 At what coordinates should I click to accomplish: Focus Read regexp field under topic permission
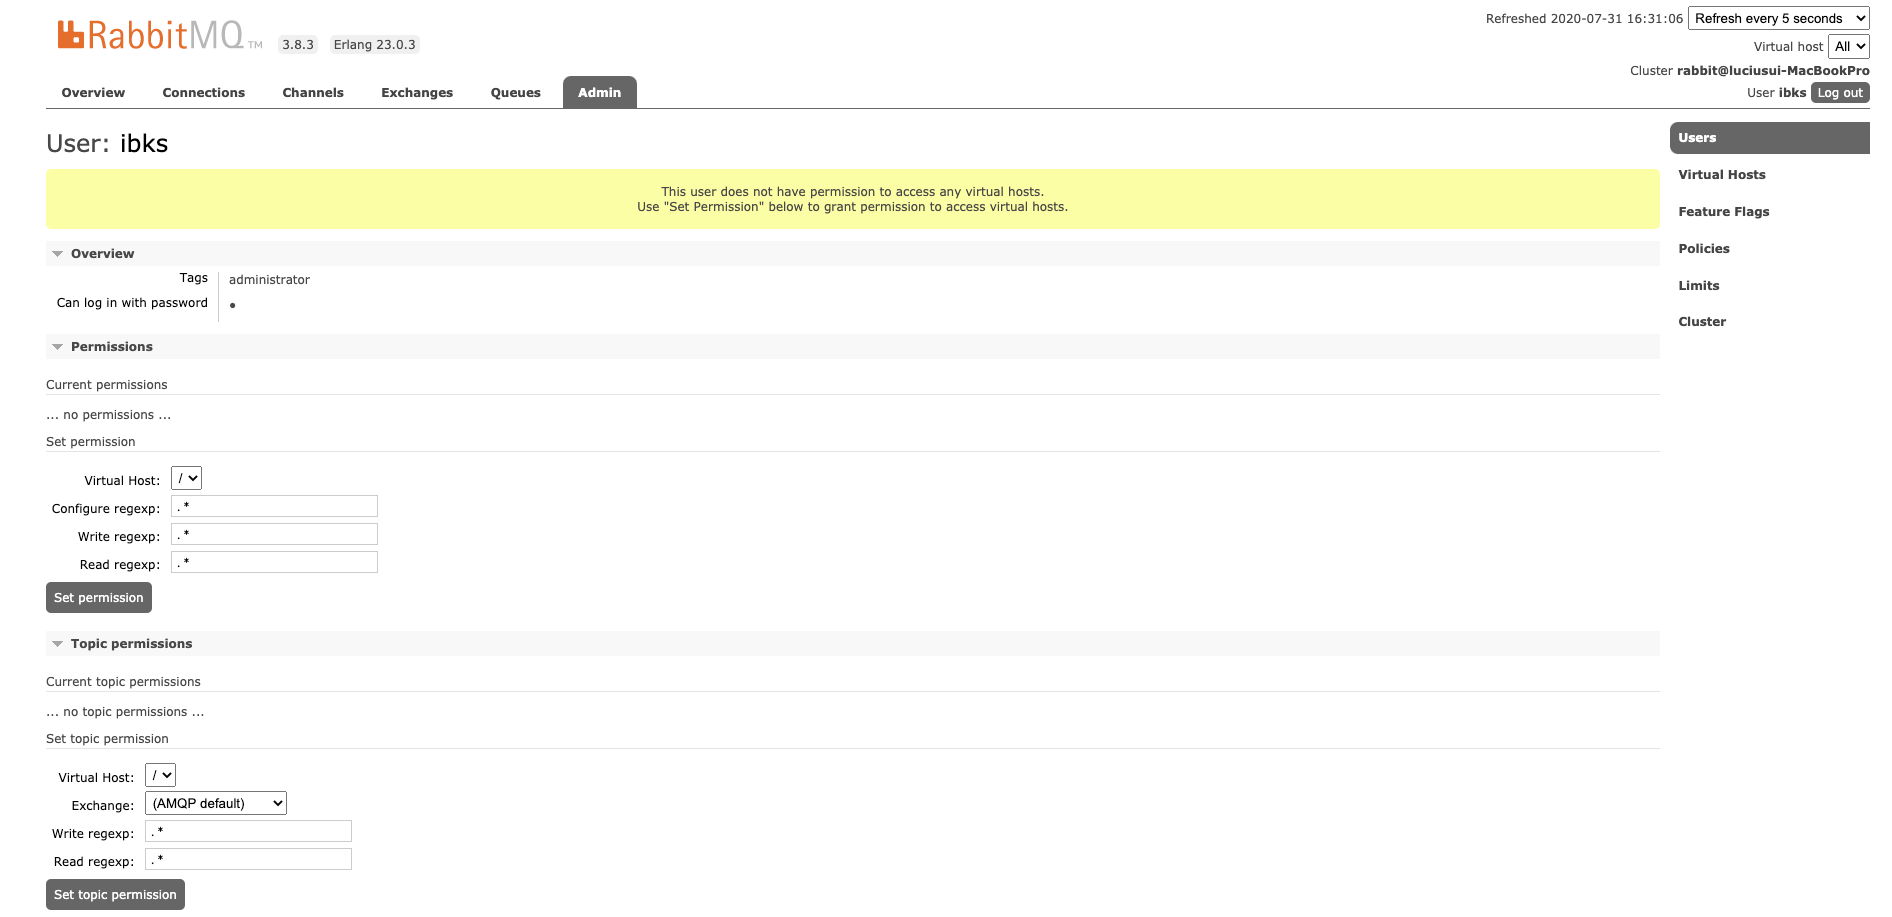[248, 860]
